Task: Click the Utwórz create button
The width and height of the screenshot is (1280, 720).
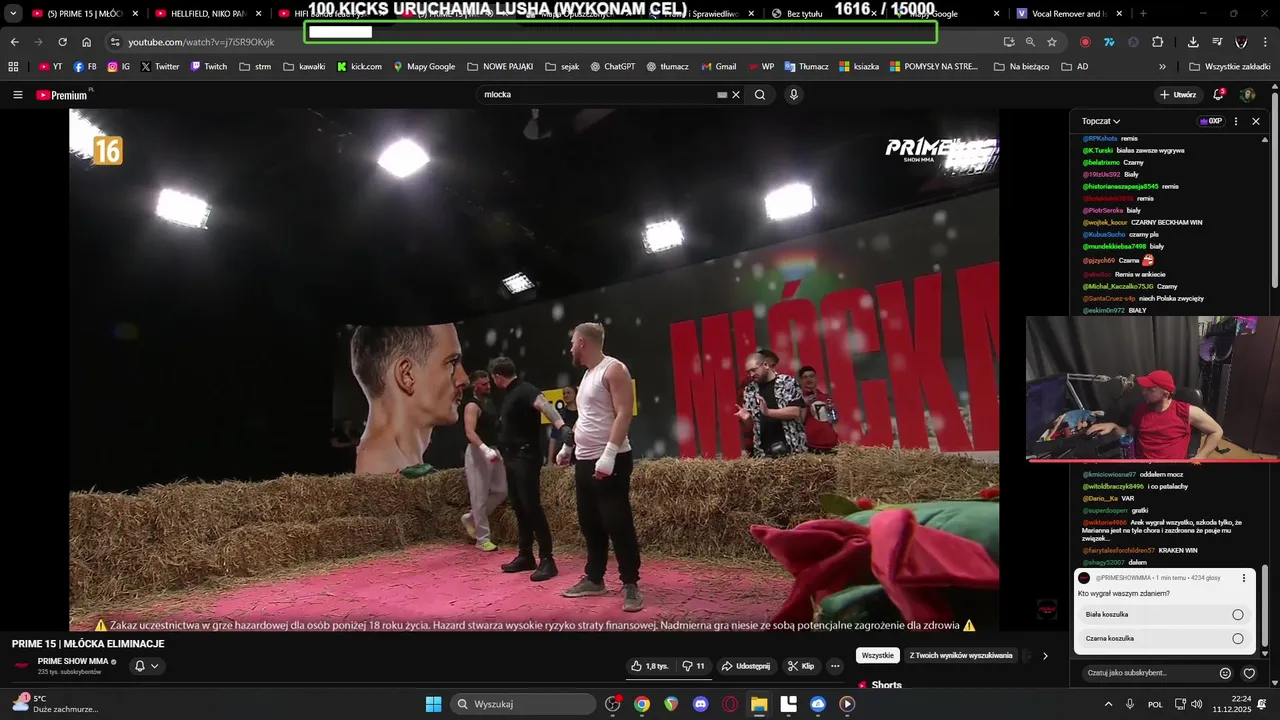Action: click(1178, 95)
